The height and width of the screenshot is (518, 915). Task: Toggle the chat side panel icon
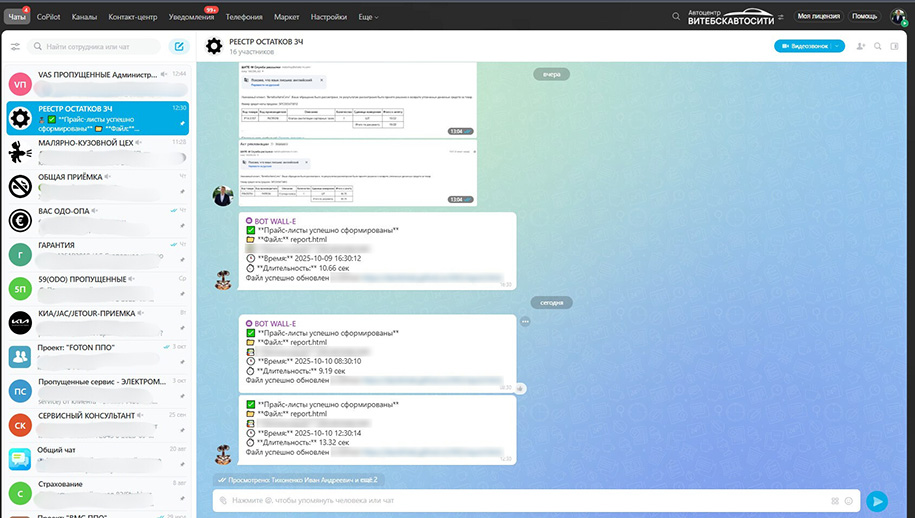click(x=896, y=46)
